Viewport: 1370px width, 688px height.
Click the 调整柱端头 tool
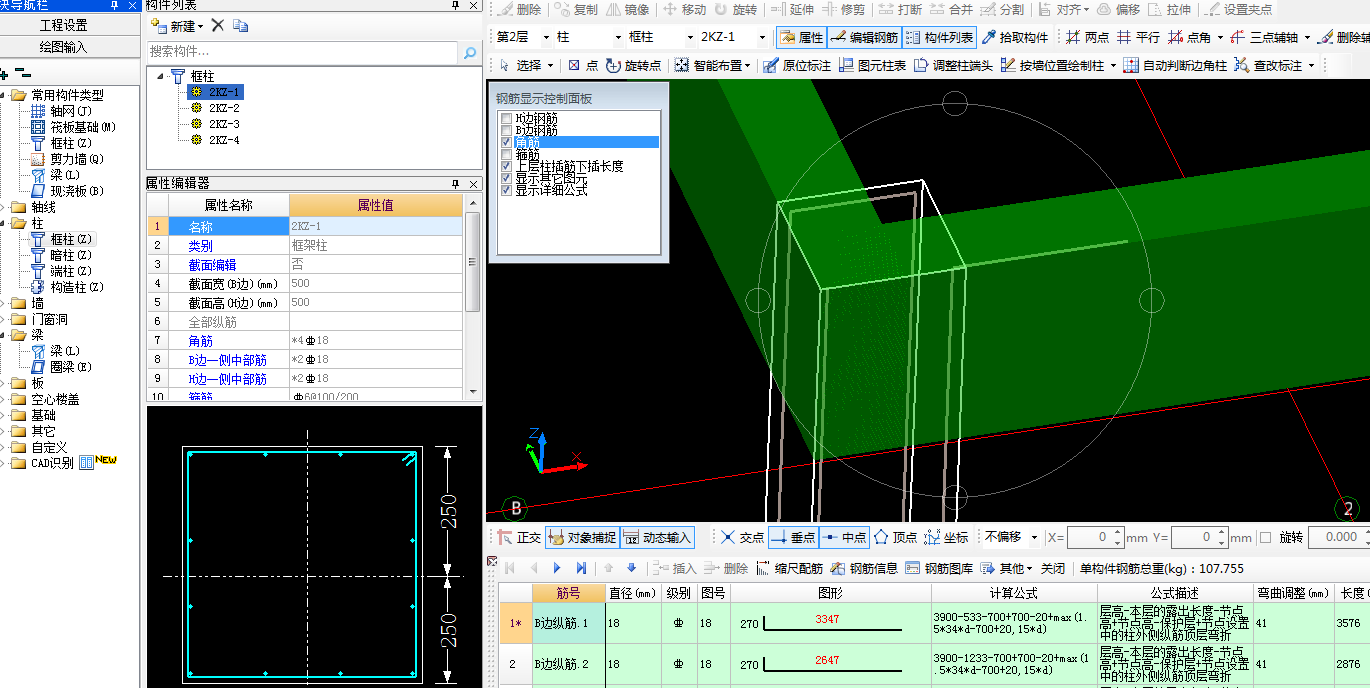(954, 65)
